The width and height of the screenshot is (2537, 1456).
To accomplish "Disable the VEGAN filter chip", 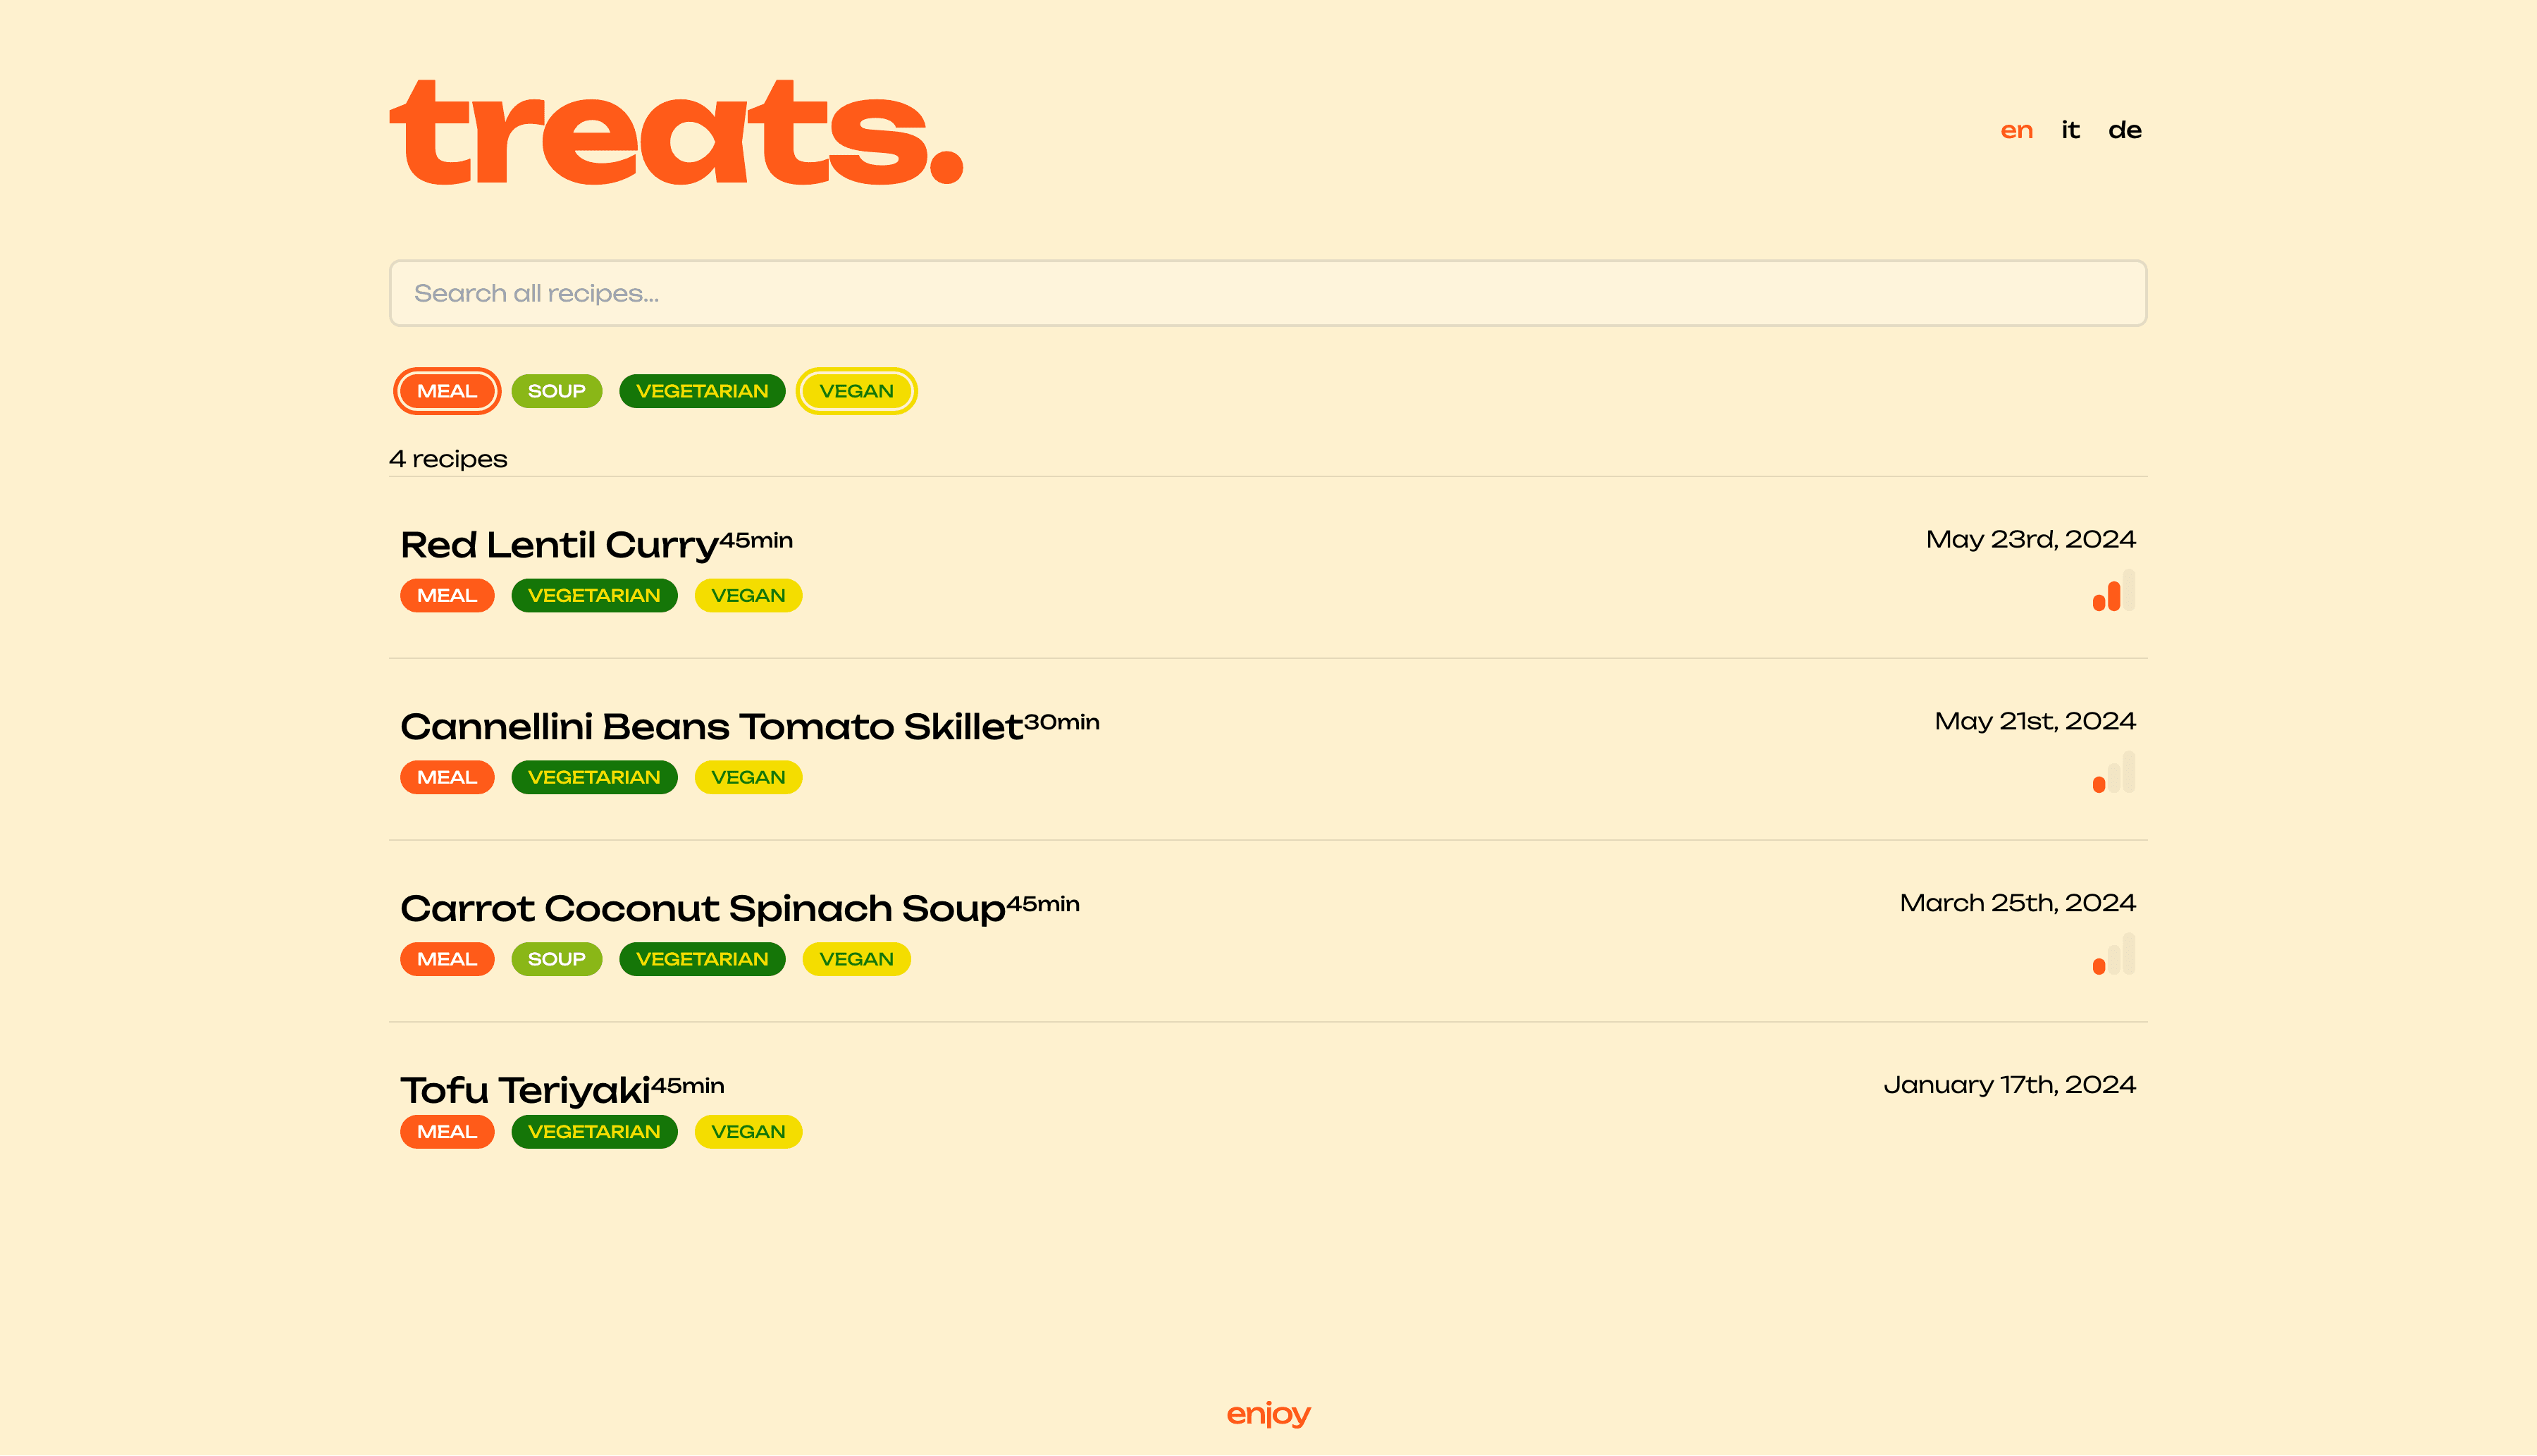I will click(856, 391).
